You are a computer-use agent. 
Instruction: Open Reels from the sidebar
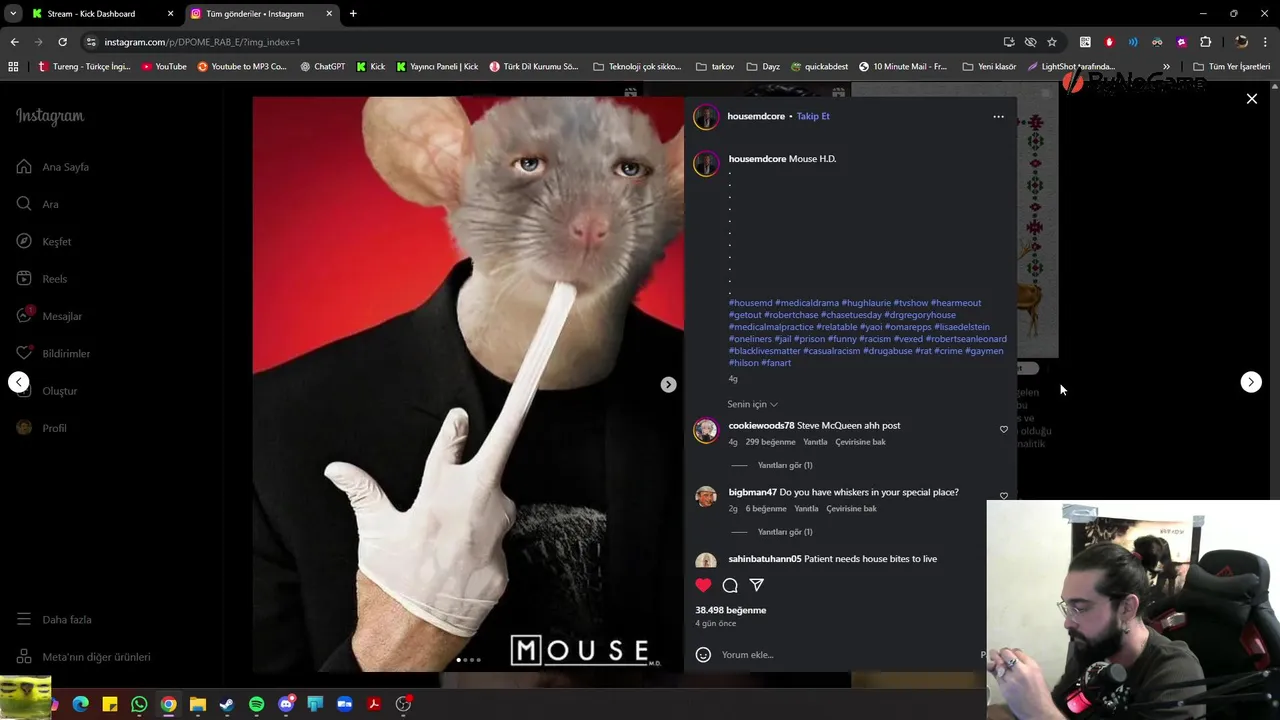click(x=42, y=279)
